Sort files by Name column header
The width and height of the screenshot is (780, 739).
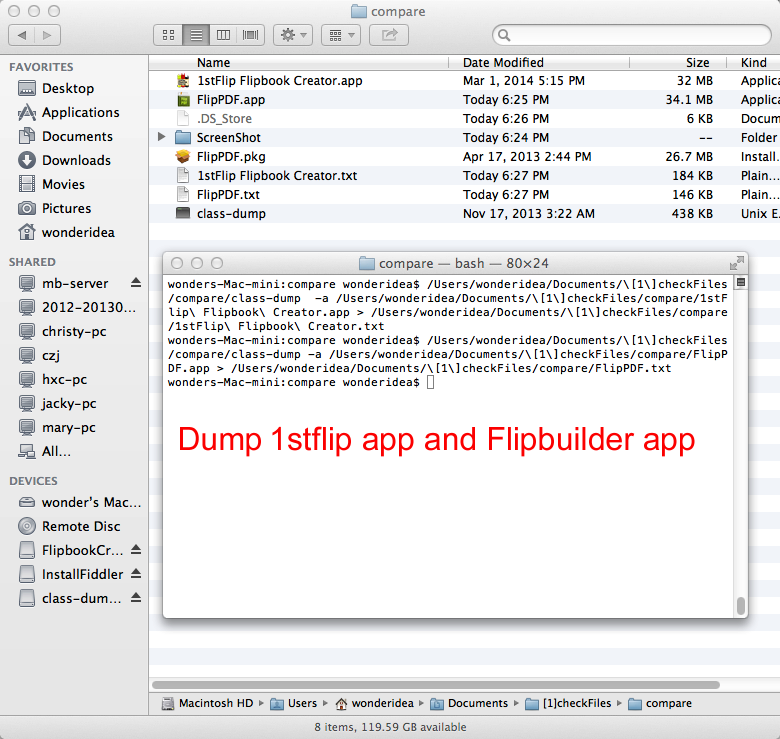click(x=214, y=62)
